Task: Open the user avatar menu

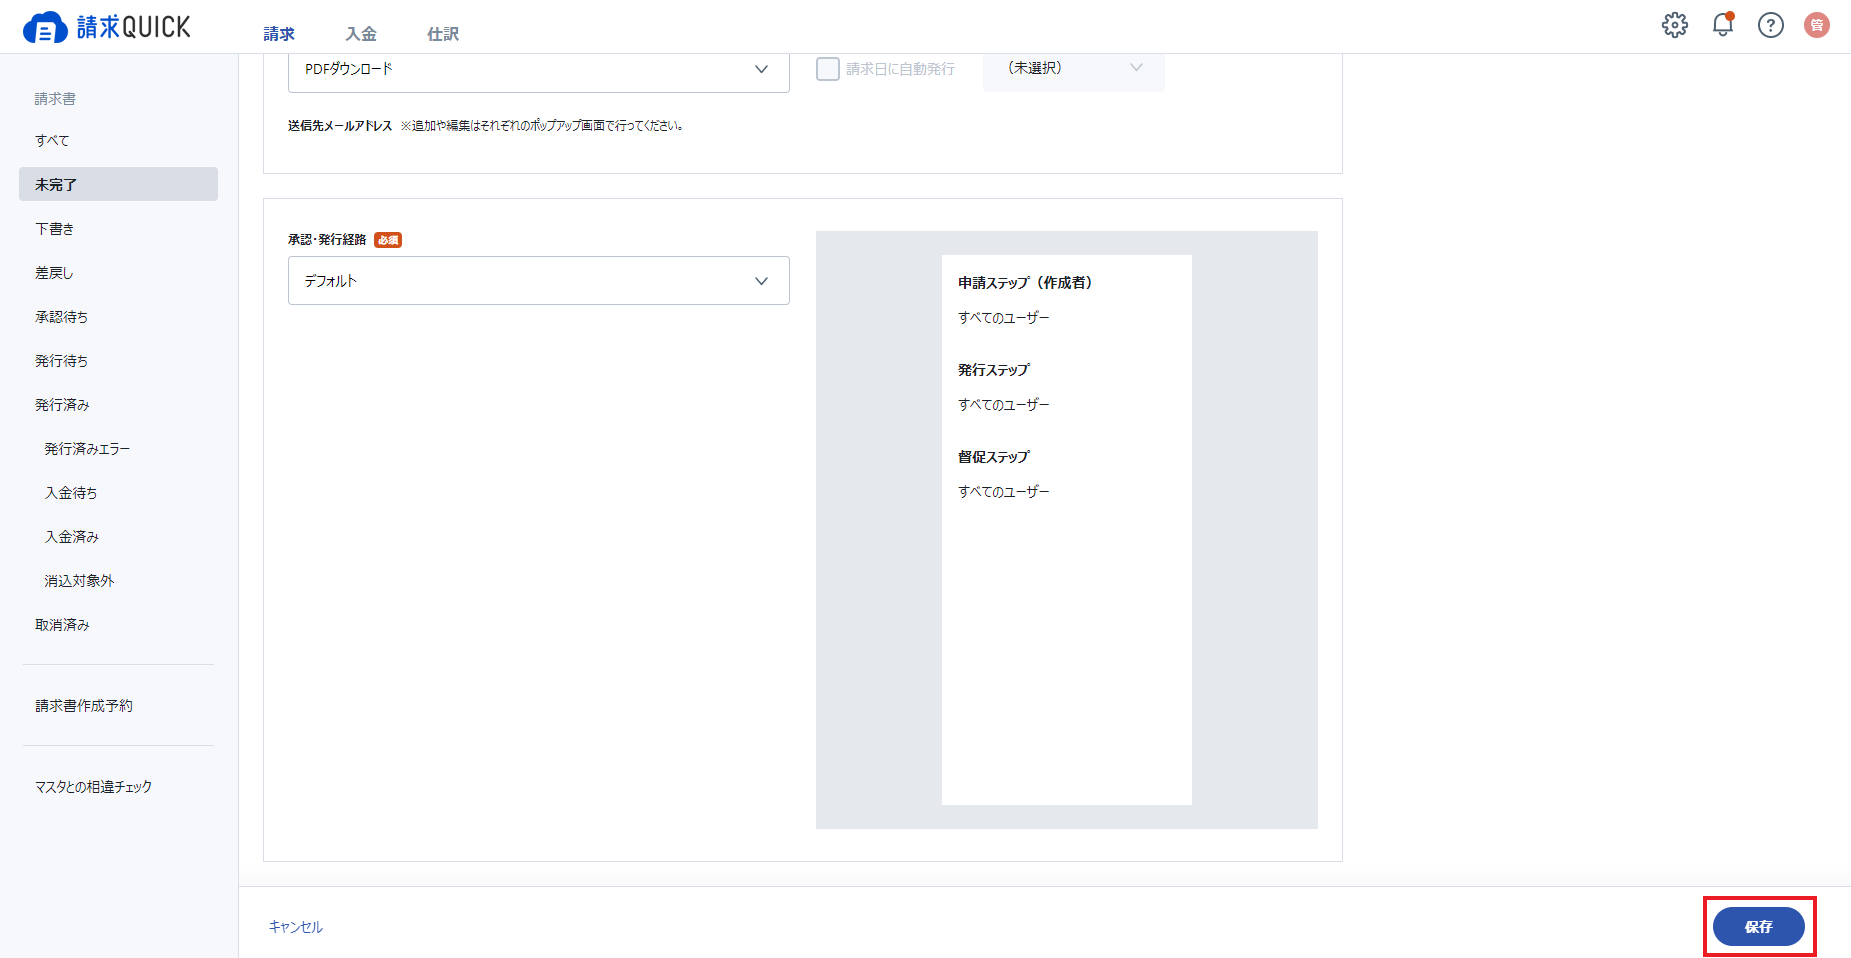Action: pos(1817,25)
